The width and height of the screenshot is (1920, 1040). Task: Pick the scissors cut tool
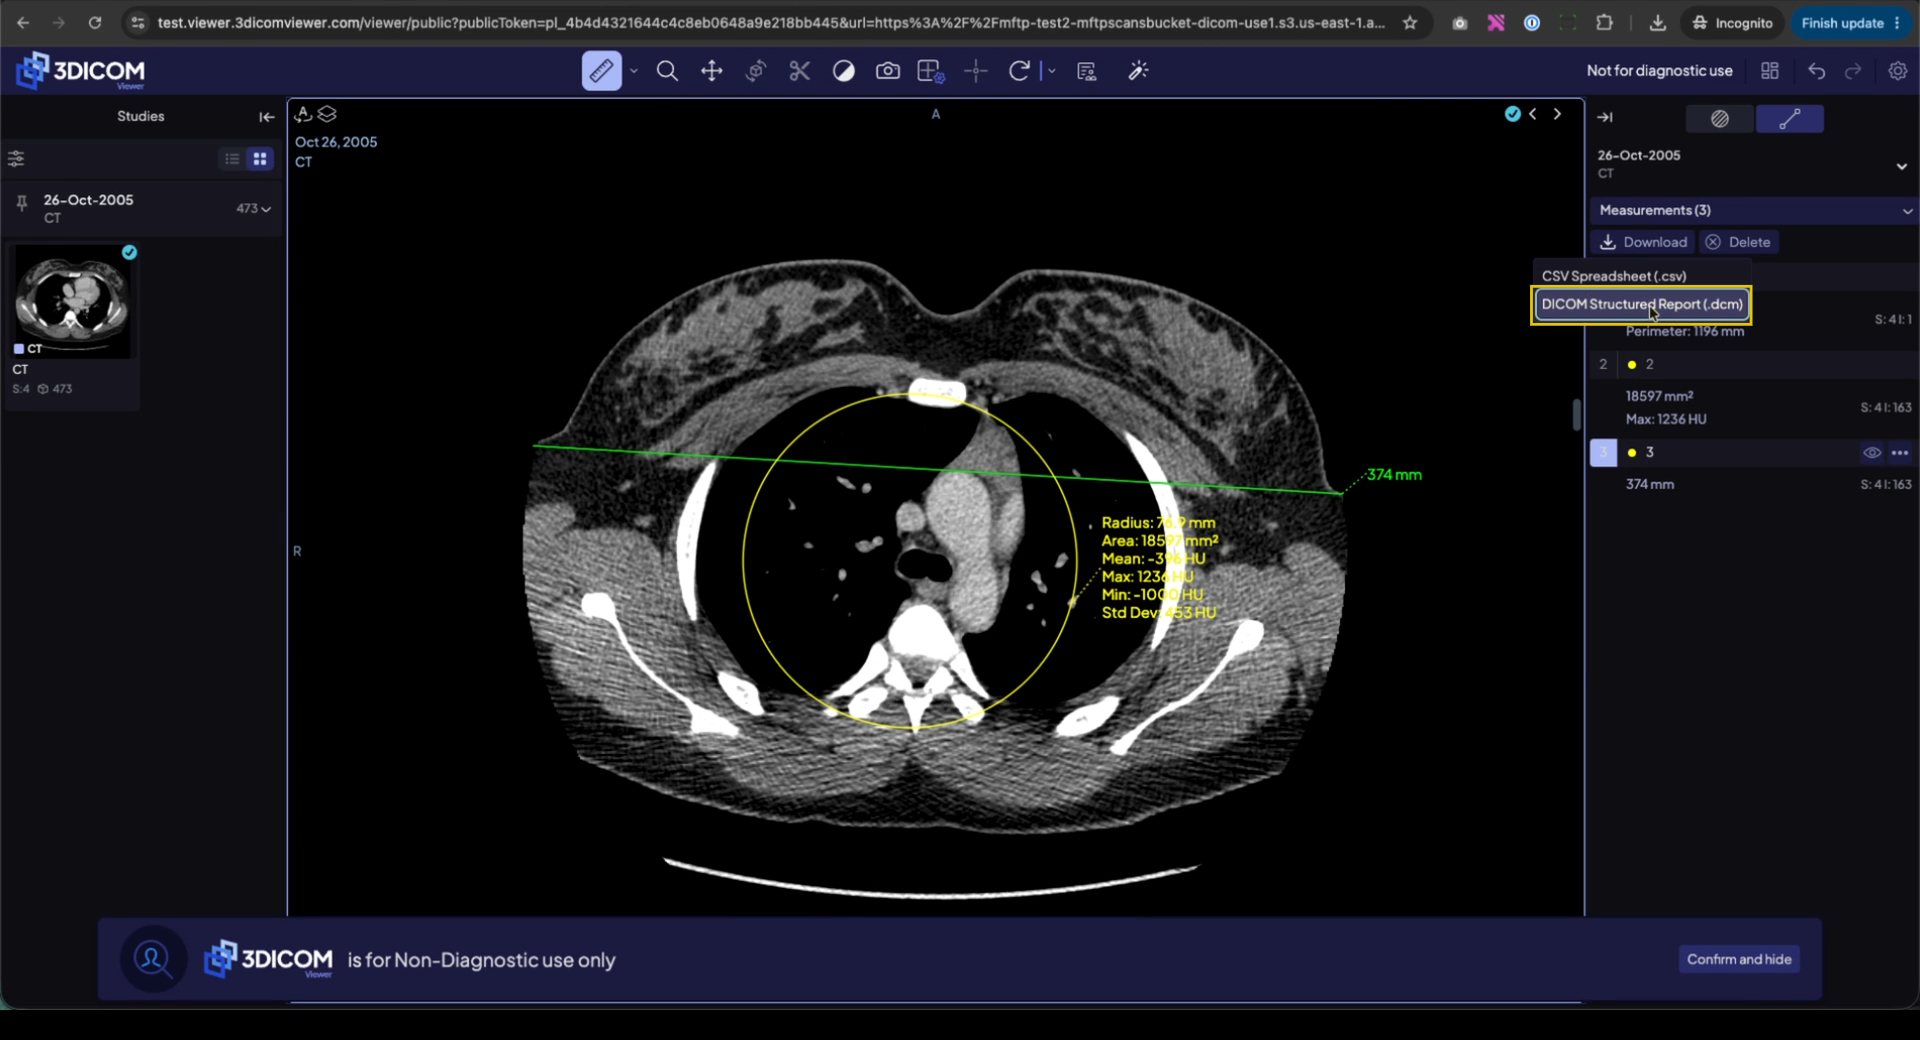click(x=799, y=71)
